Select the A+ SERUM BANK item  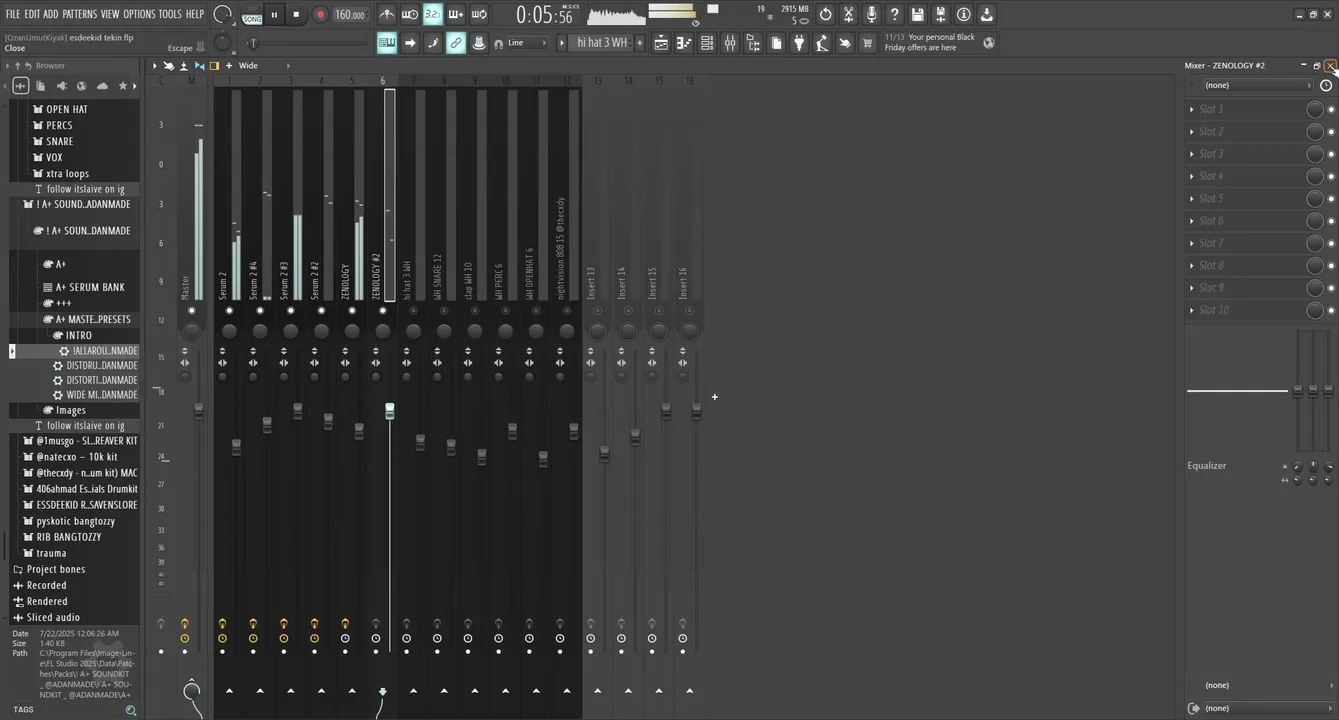click(90, 287)
